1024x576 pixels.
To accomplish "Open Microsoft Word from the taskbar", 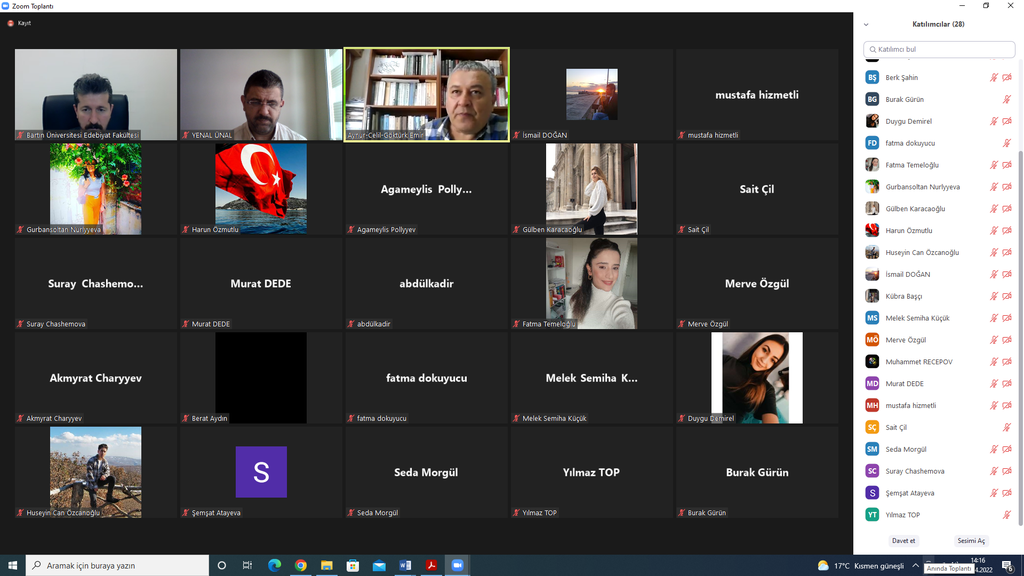I will [x=405, y=566].
